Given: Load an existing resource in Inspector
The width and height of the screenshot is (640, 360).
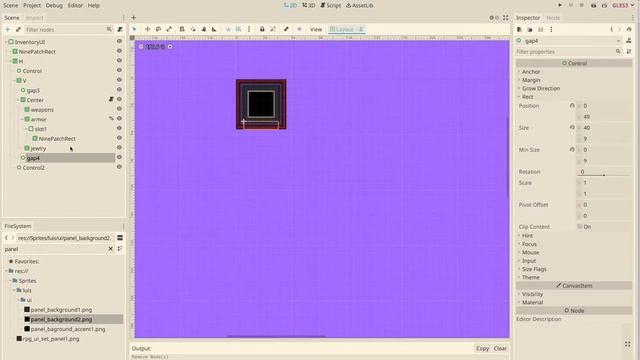Looking at the screenshot, I should pyautogui.click(x=530, y=29).
